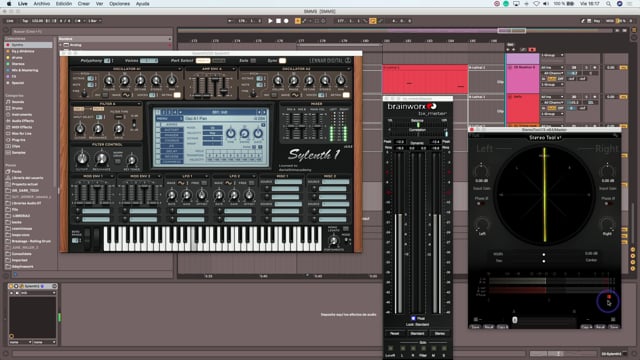Open the Apple menu
This screenshot has width=640, height=360.
tap(9, 4)
